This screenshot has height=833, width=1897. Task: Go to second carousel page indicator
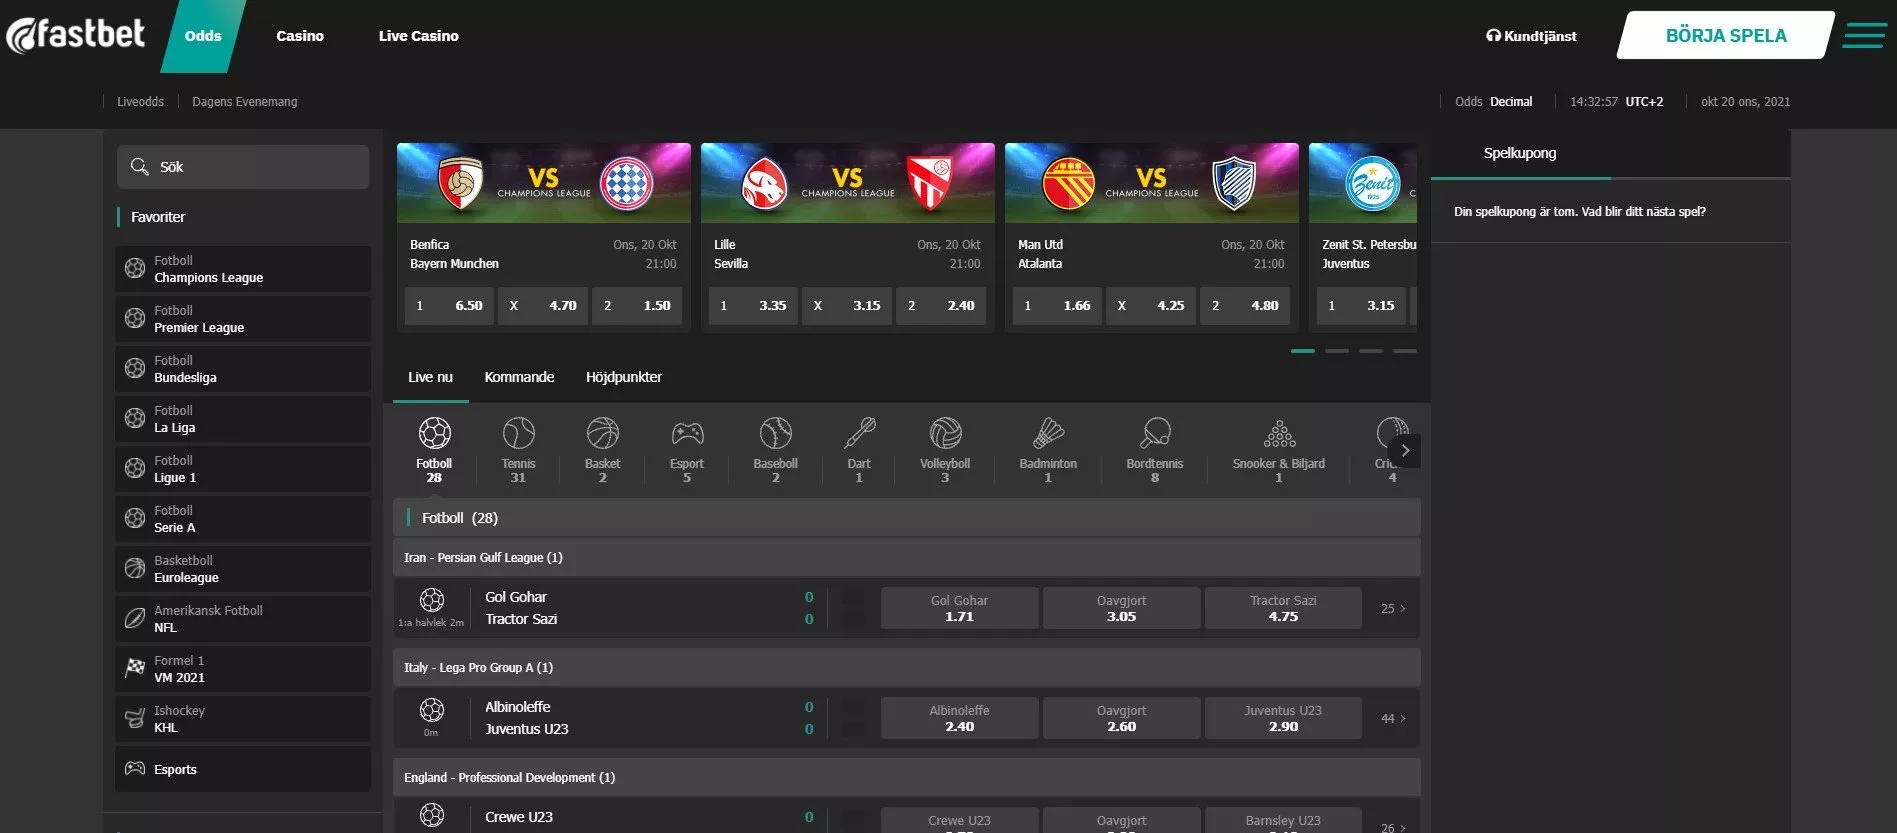1337,351
